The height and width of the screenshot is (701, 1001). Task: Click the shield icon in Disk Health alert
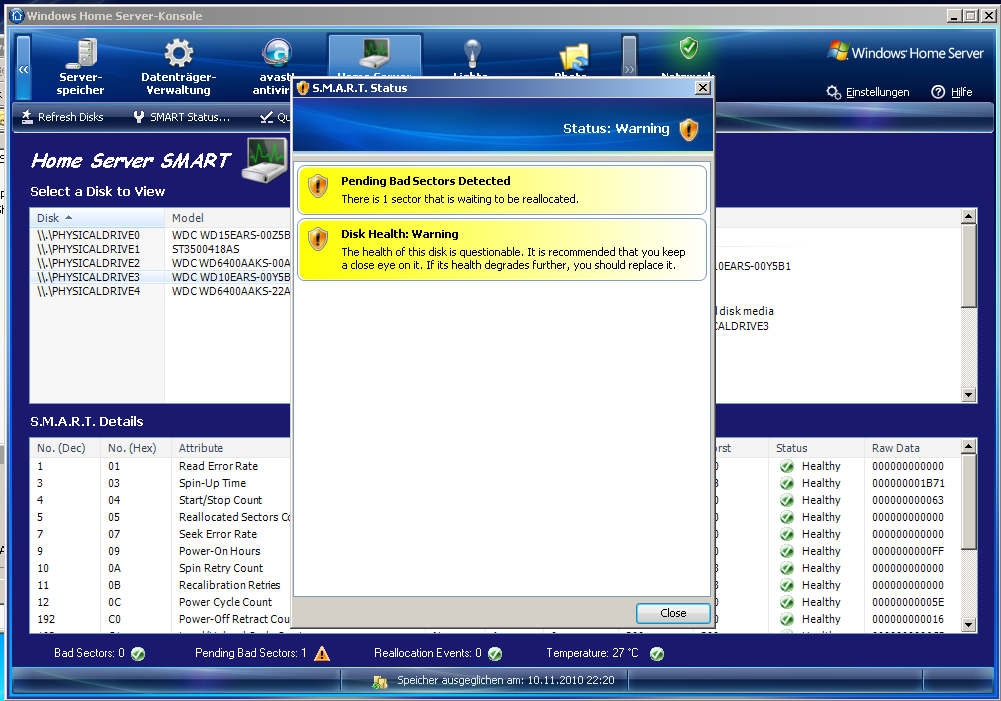click(318, 239)
